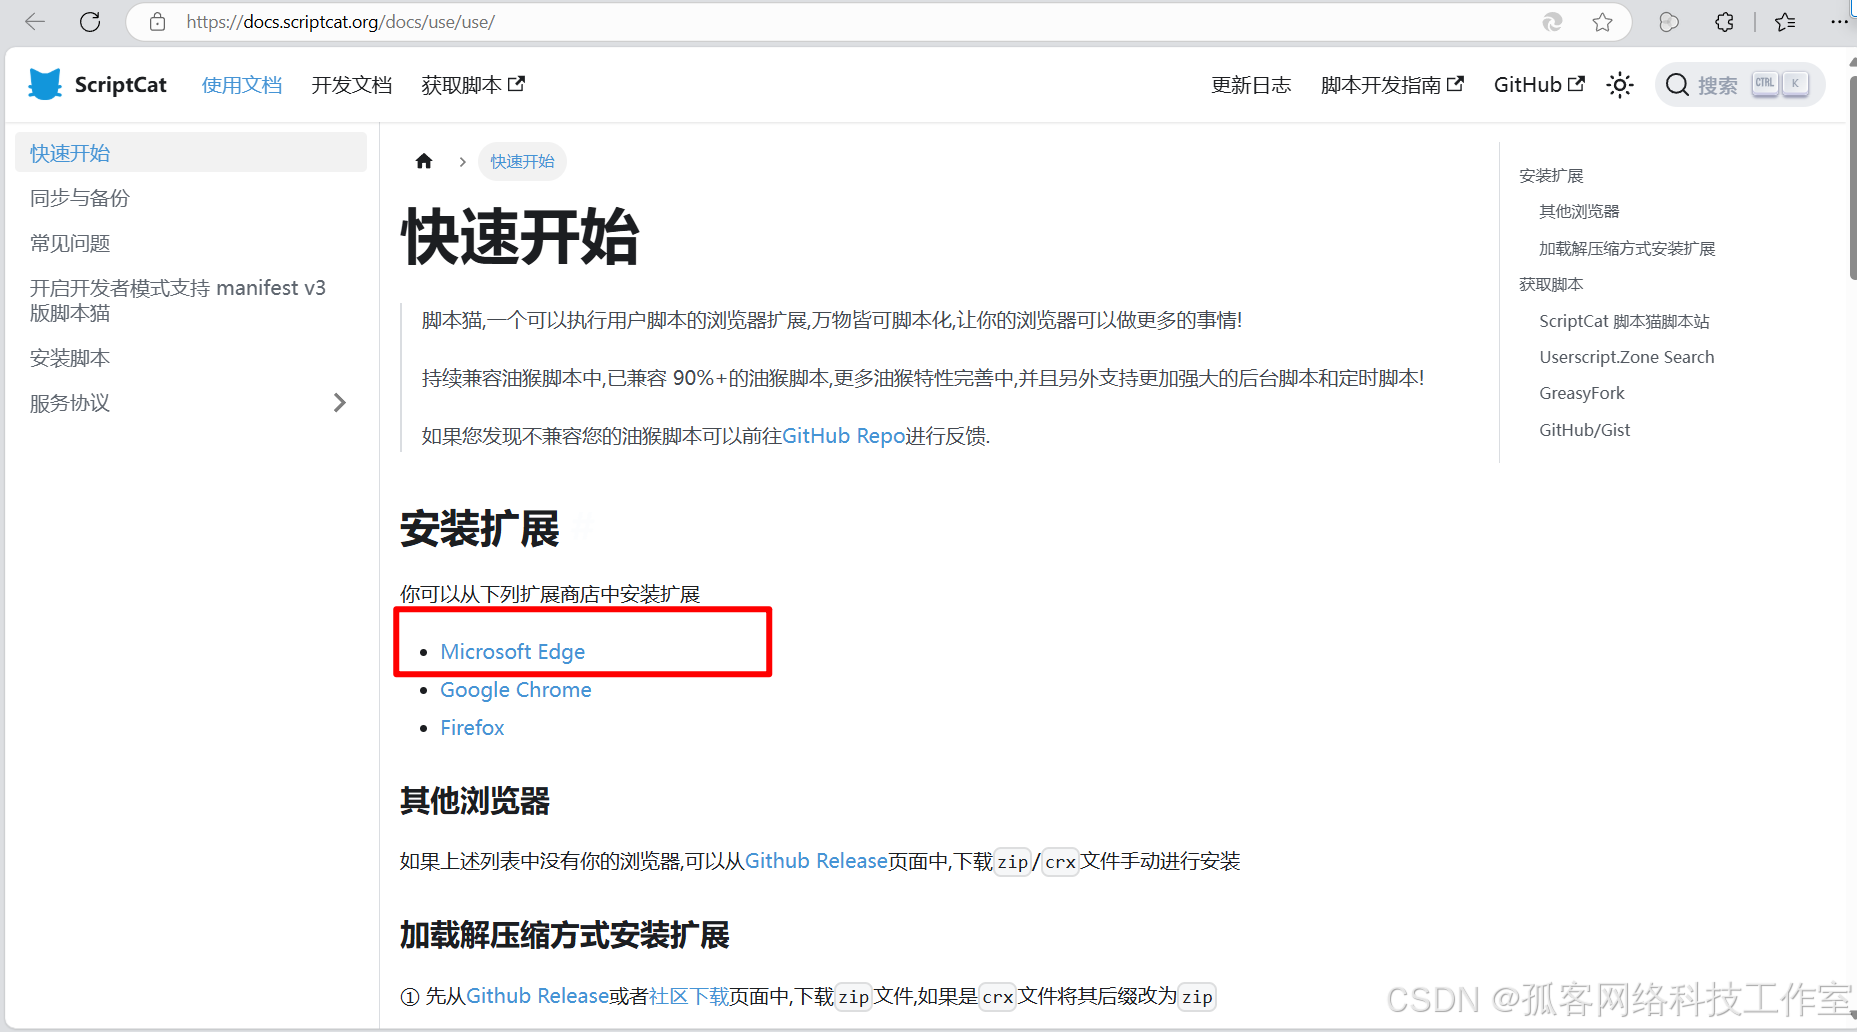Click the 搜索 search field
The width and height of the screenshot is (1857, 1032).
[1740, 85]
